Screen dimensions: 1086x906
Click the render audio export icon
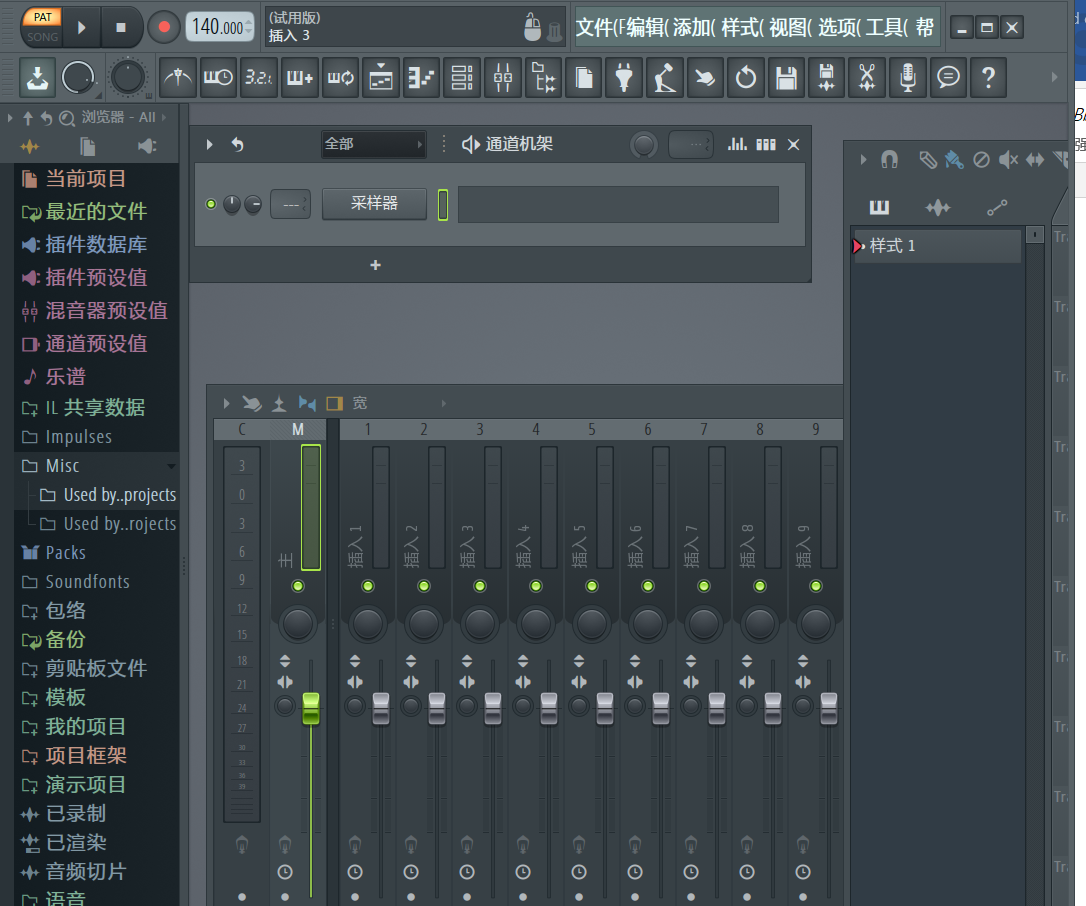[826, 77]
